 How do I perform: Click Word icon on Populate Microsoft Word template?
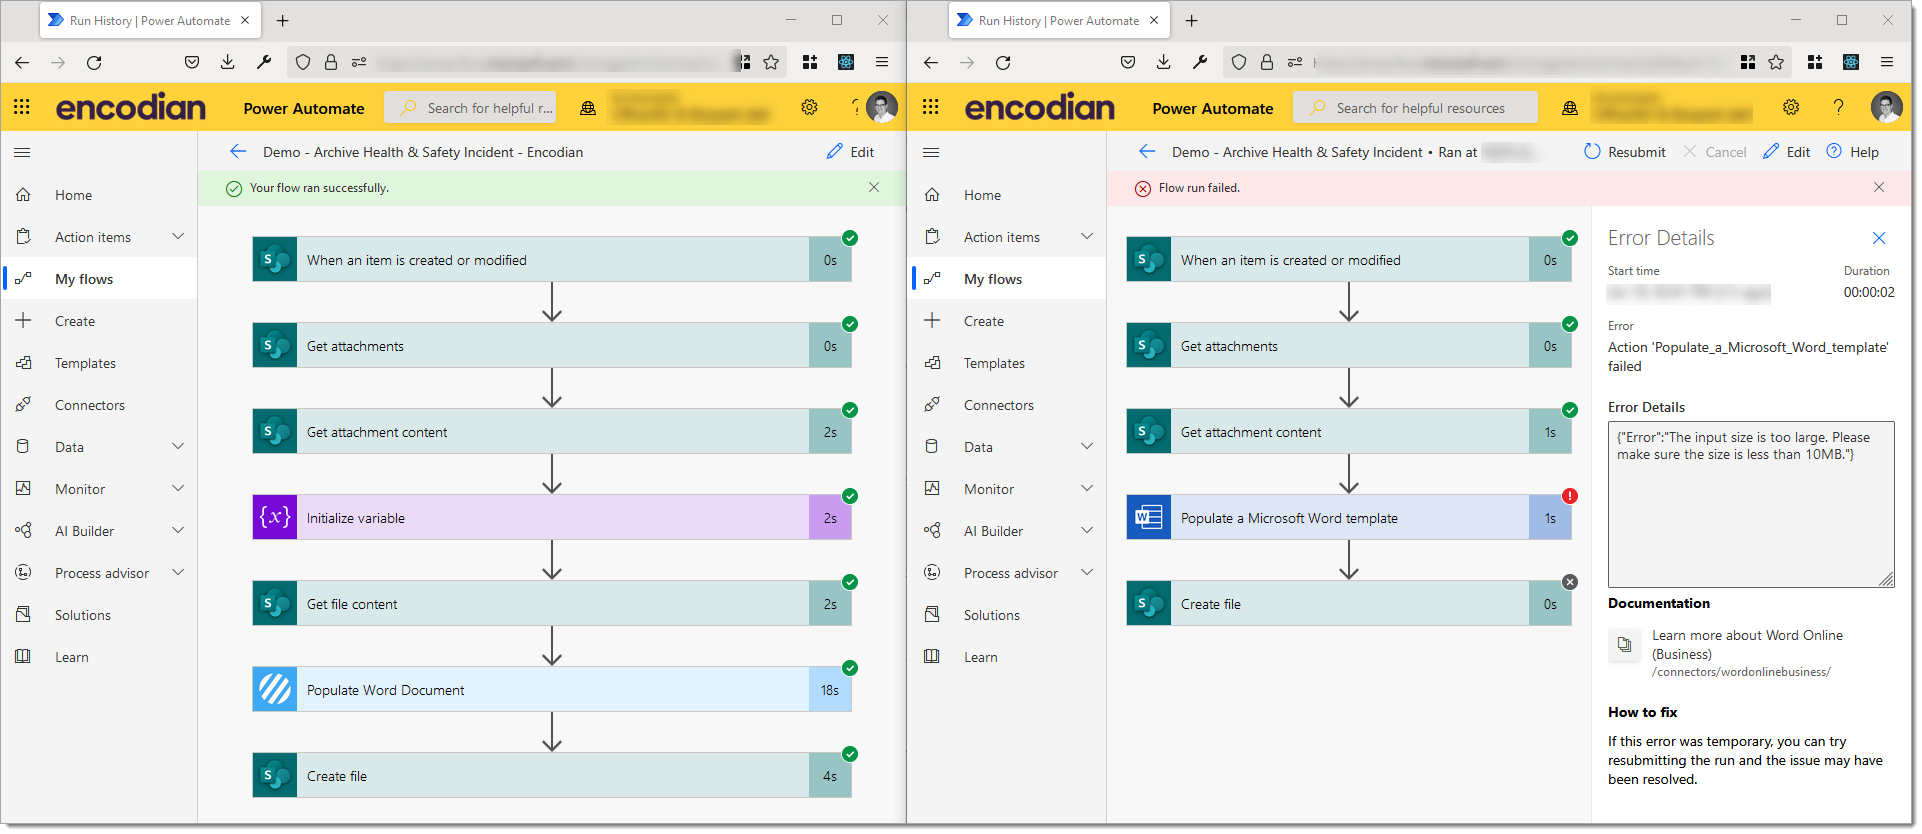1149,517
